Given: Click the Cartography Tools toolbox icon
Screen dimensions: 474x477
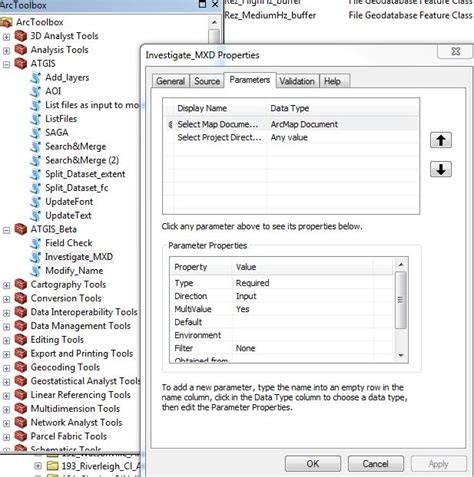Looking at the screenshot, I should coord(21,285).
